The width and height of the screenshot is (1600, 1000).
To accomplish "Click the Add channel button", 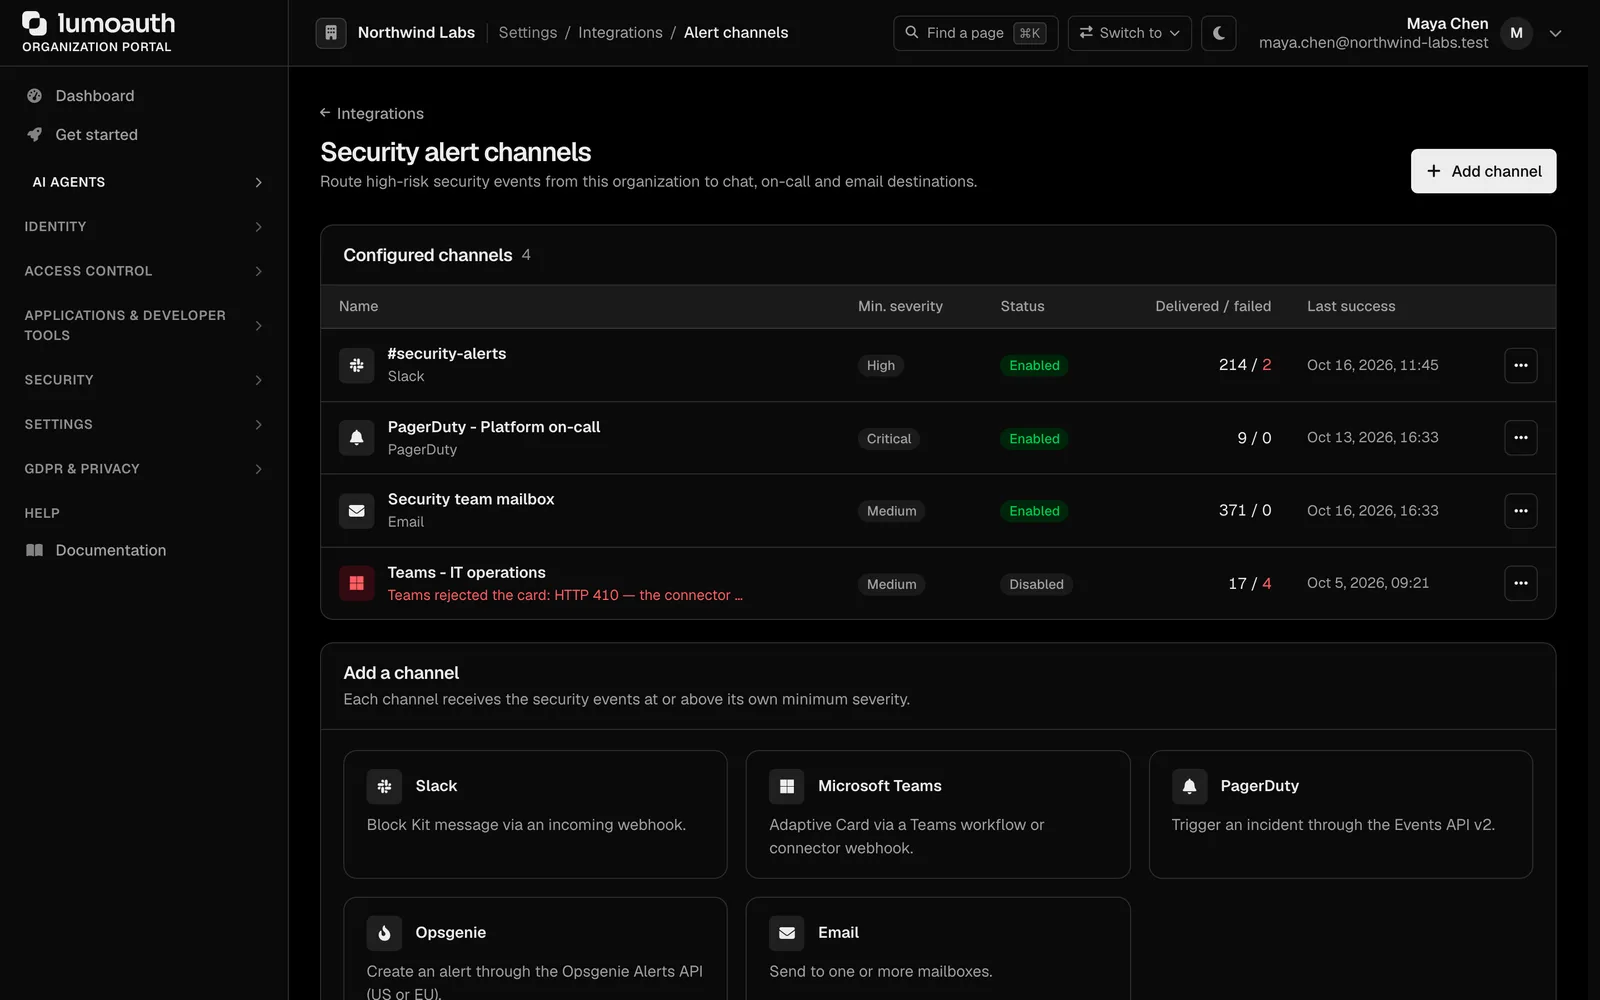I will coord(1483,171).
